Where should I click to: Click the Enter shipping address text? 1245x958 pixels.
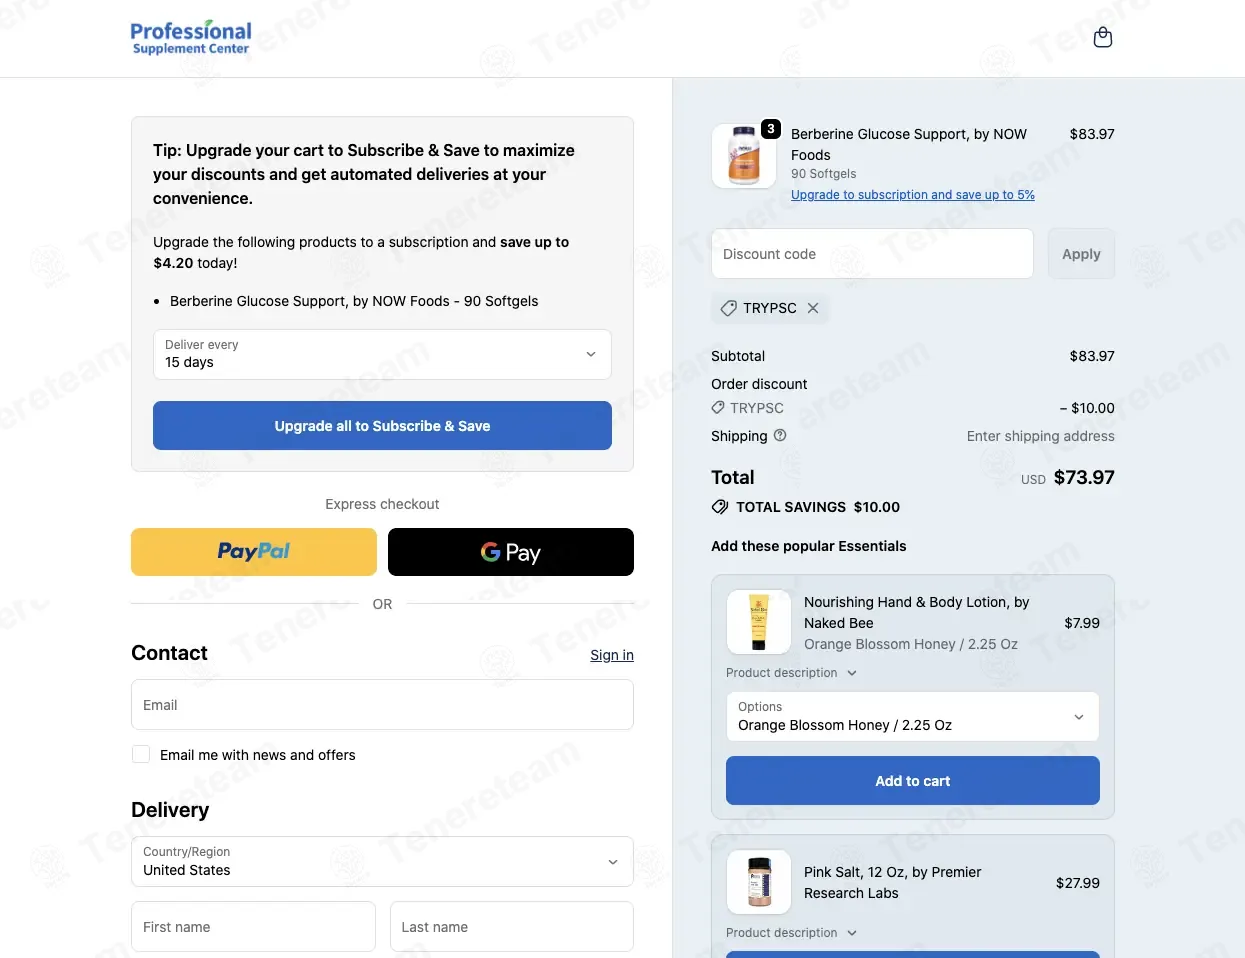pos(1041,436)
